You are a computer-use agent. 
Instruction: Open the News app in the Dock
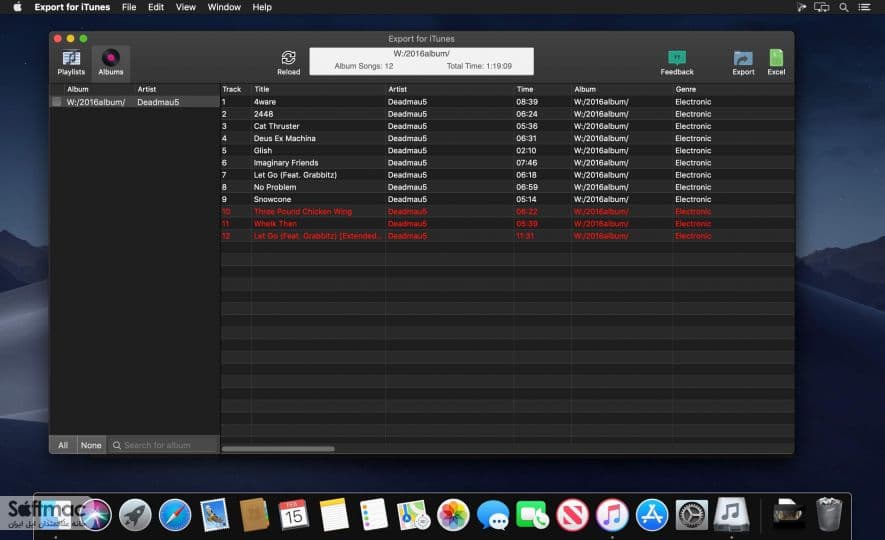click(x=572, y=515)
